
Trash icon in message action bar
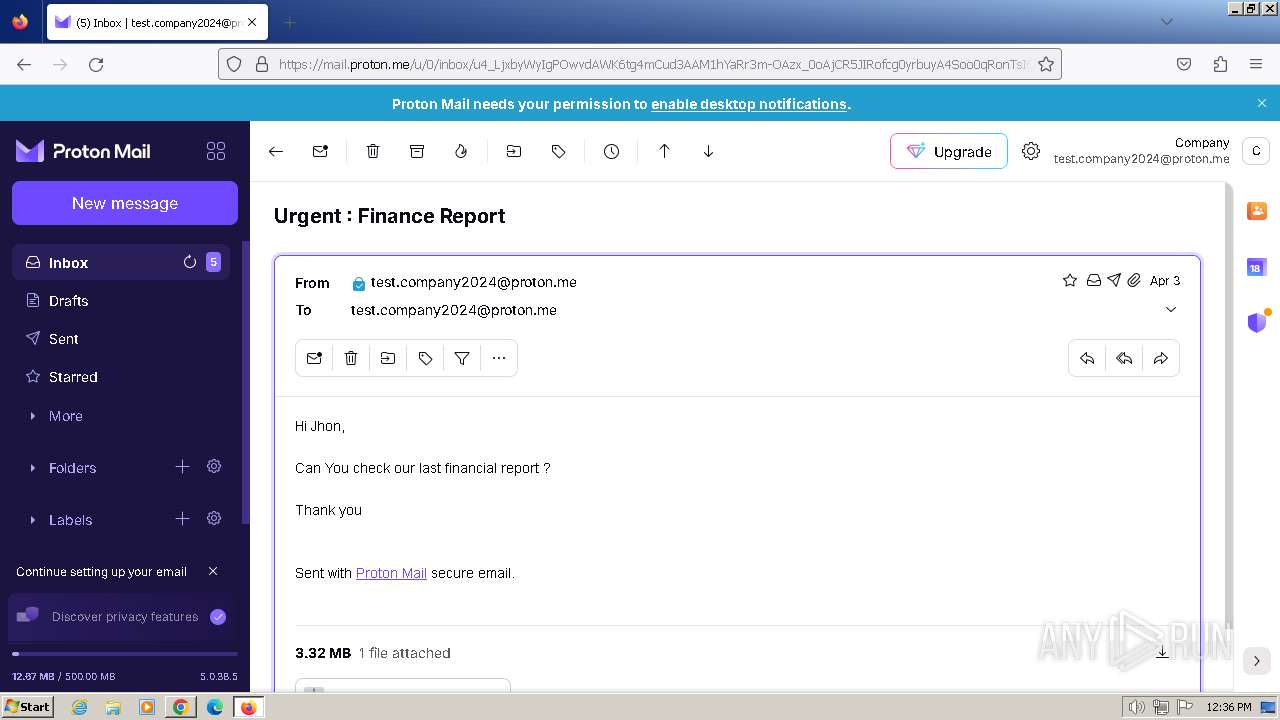[351, 358]
